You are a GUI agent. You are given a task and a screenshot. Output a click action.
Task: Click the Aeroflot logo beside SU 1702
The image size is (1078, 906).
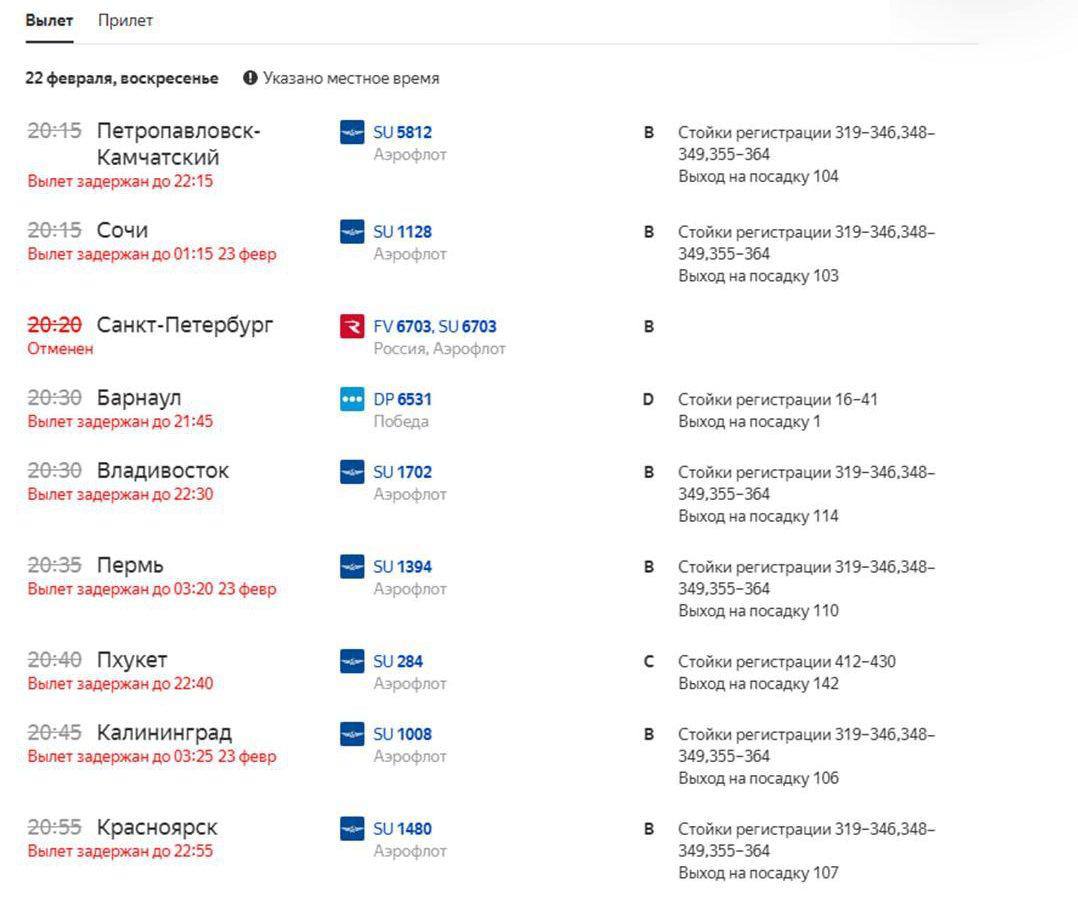point(352,472)
